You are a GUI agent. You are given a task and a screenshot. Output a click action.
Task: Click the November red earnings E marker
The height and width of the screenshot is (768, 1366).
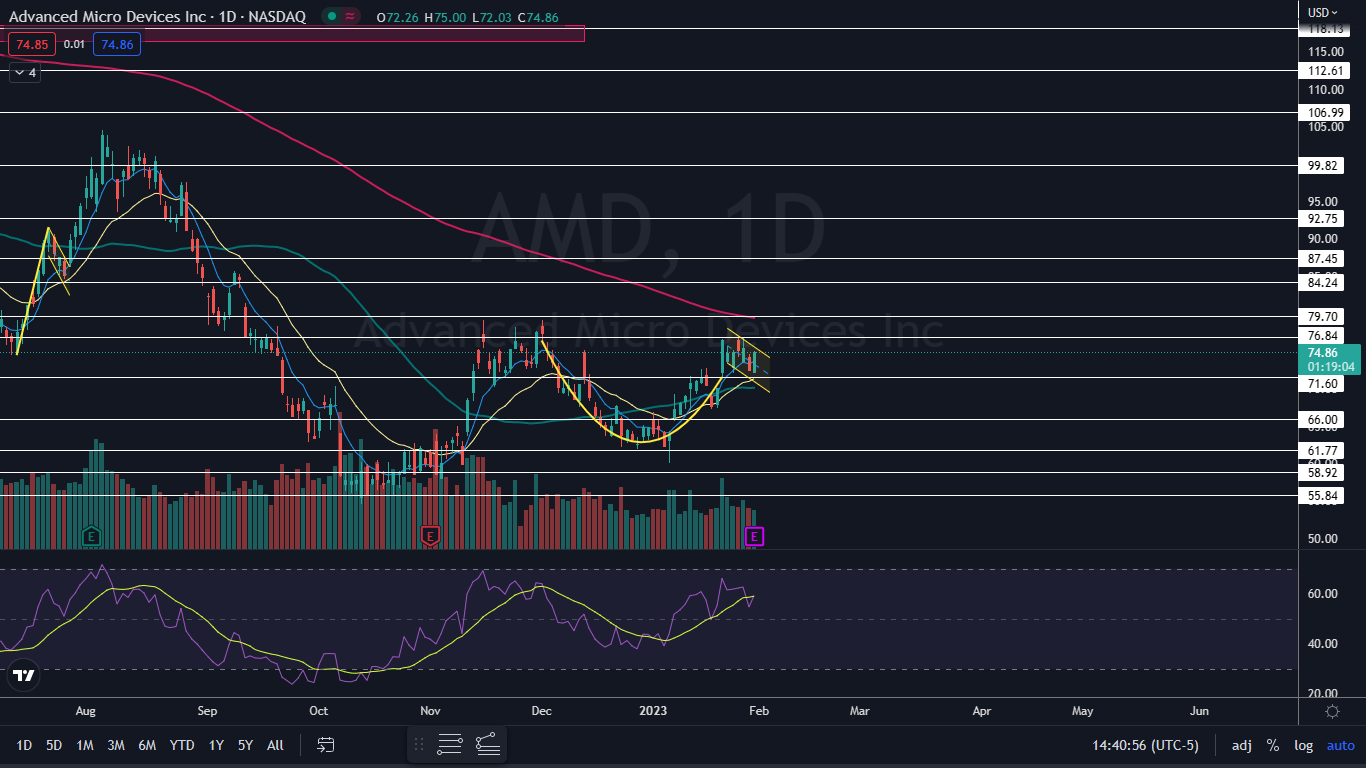pos(430,536)
